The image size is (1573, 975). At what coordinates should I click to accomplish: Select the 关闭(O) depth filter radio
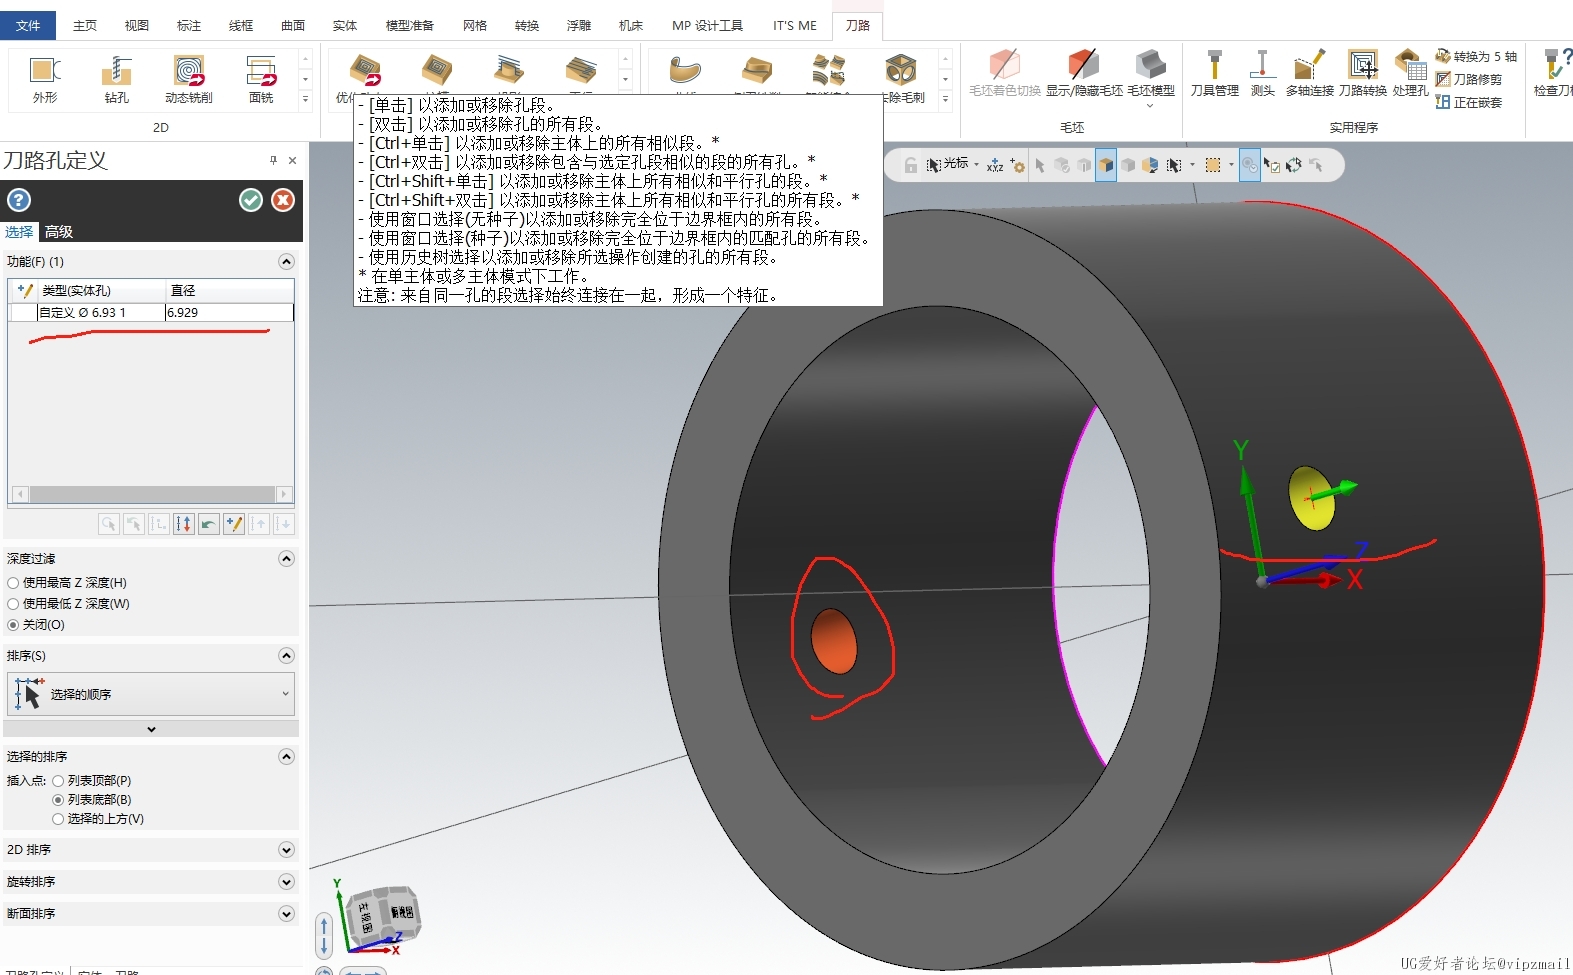[x=13, y=625]
